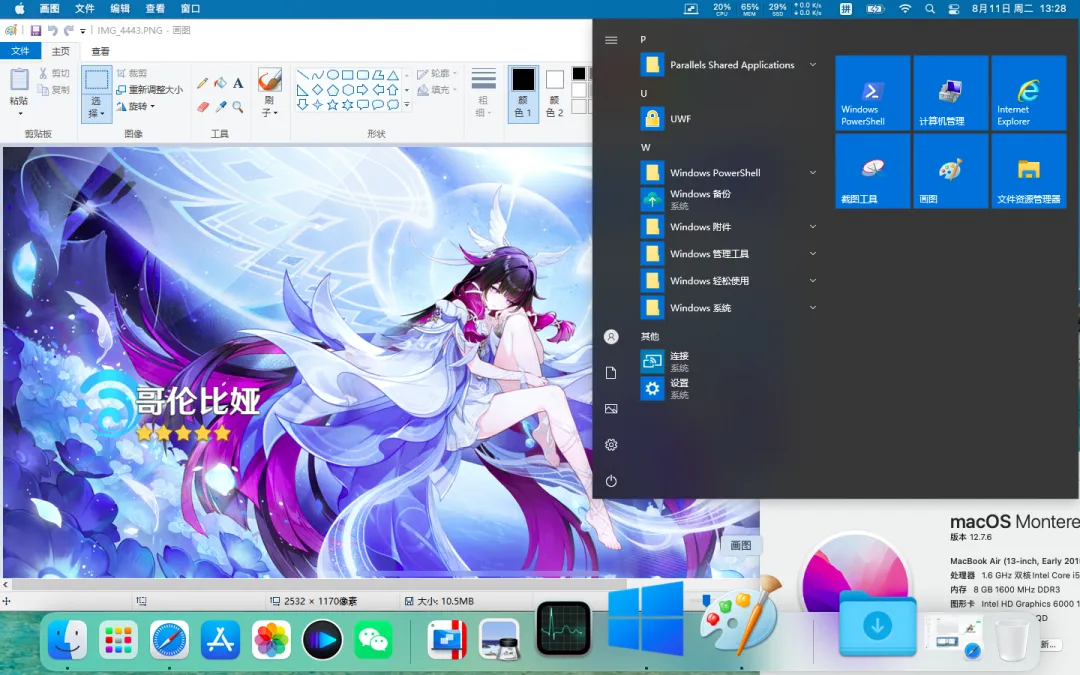
Task: Select the Color picker eyedropper tool
Action: tap(220, 107)
